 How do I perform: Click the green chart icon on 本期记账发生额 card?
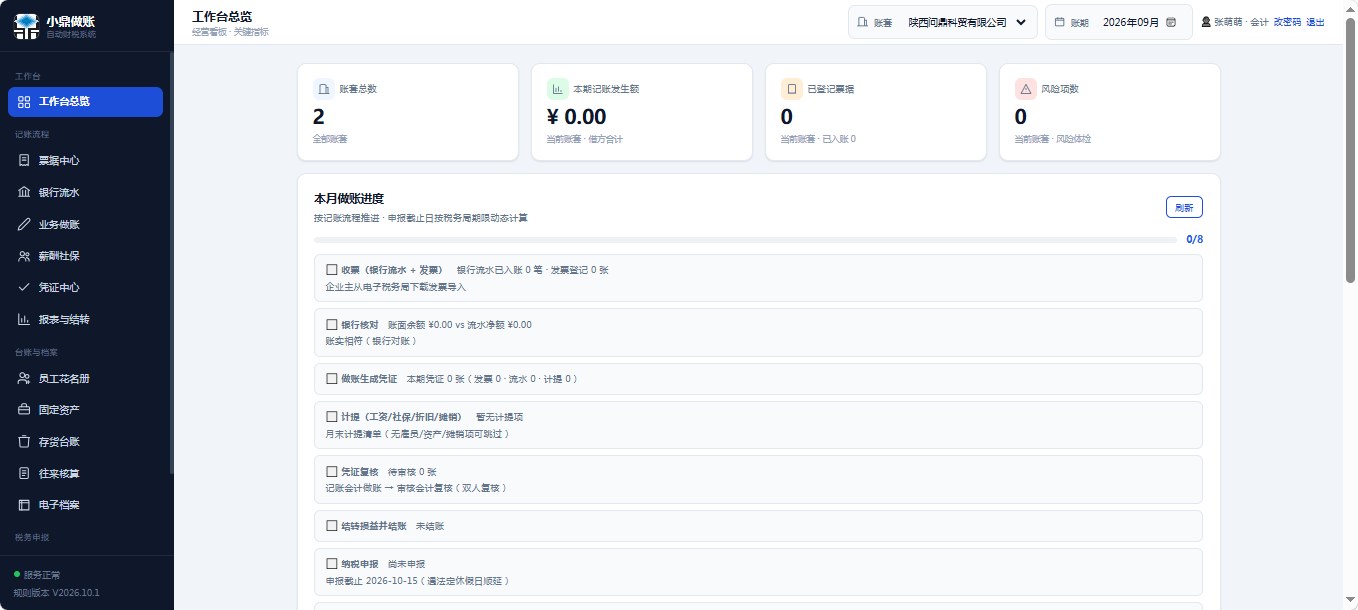click(558, 89)
